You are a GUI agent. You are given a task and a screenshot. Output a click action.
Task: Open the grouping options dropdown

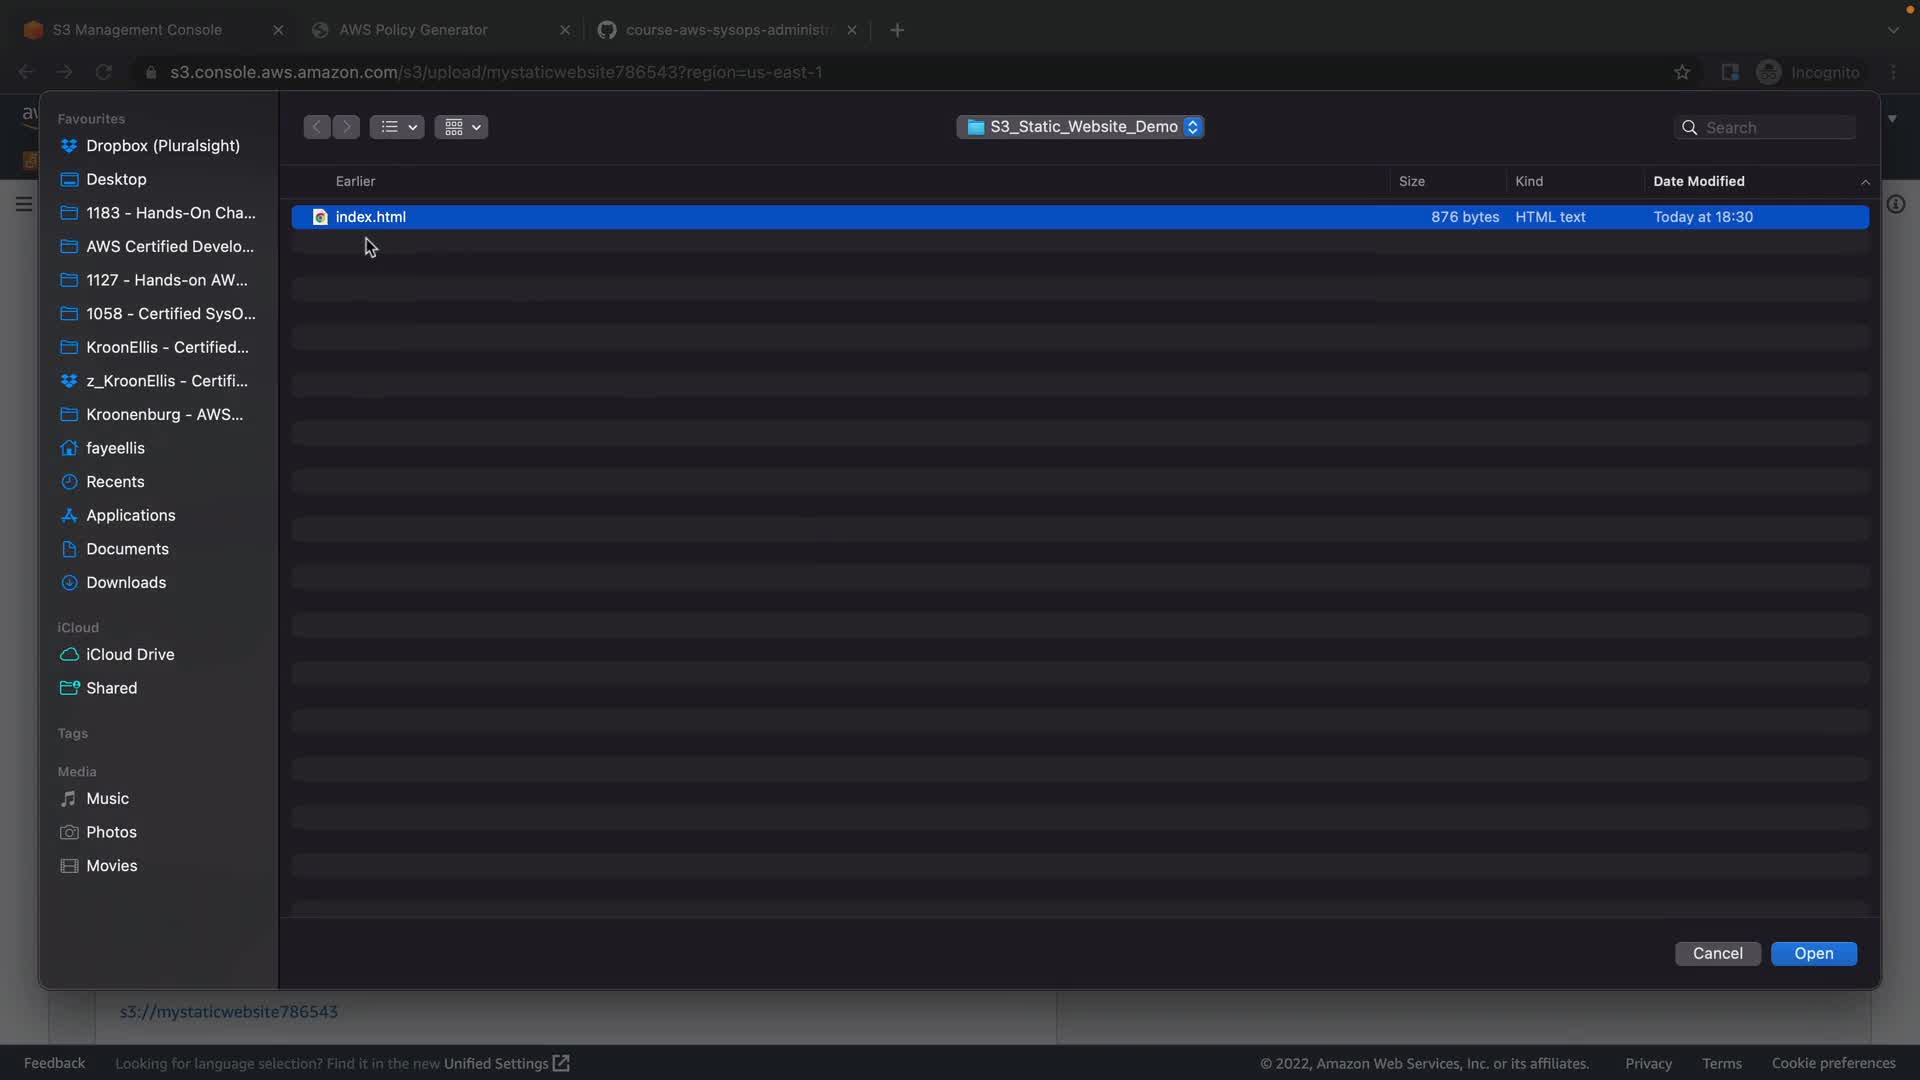[461, 127]
